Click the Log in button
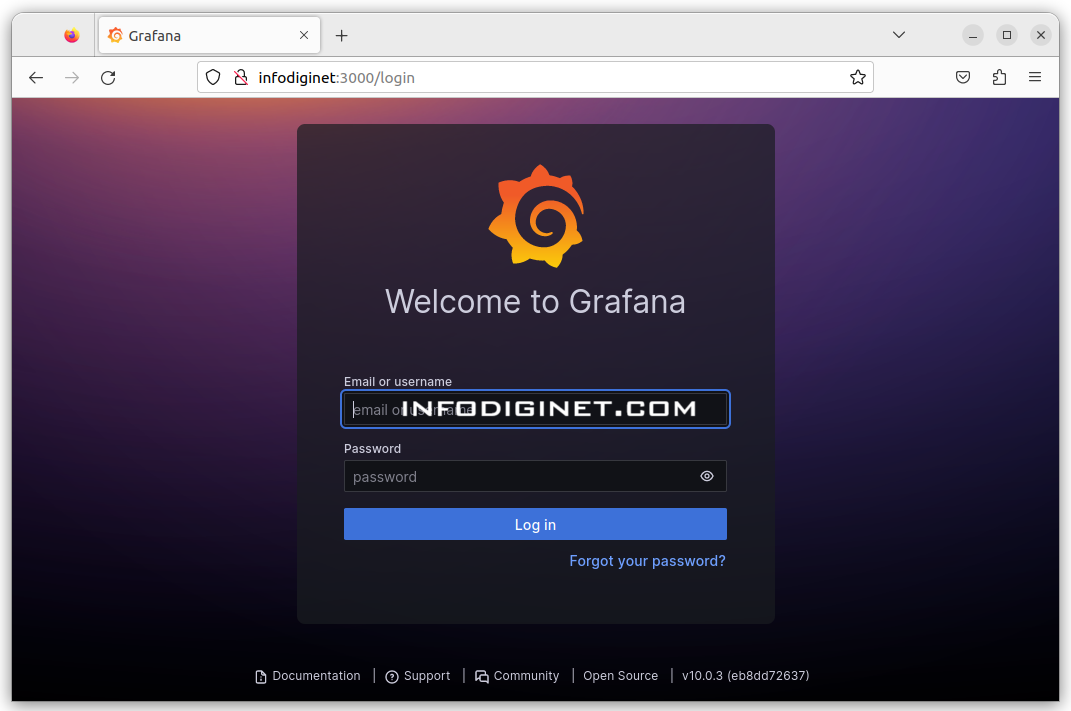1071x711 pixels. (536, 525)
